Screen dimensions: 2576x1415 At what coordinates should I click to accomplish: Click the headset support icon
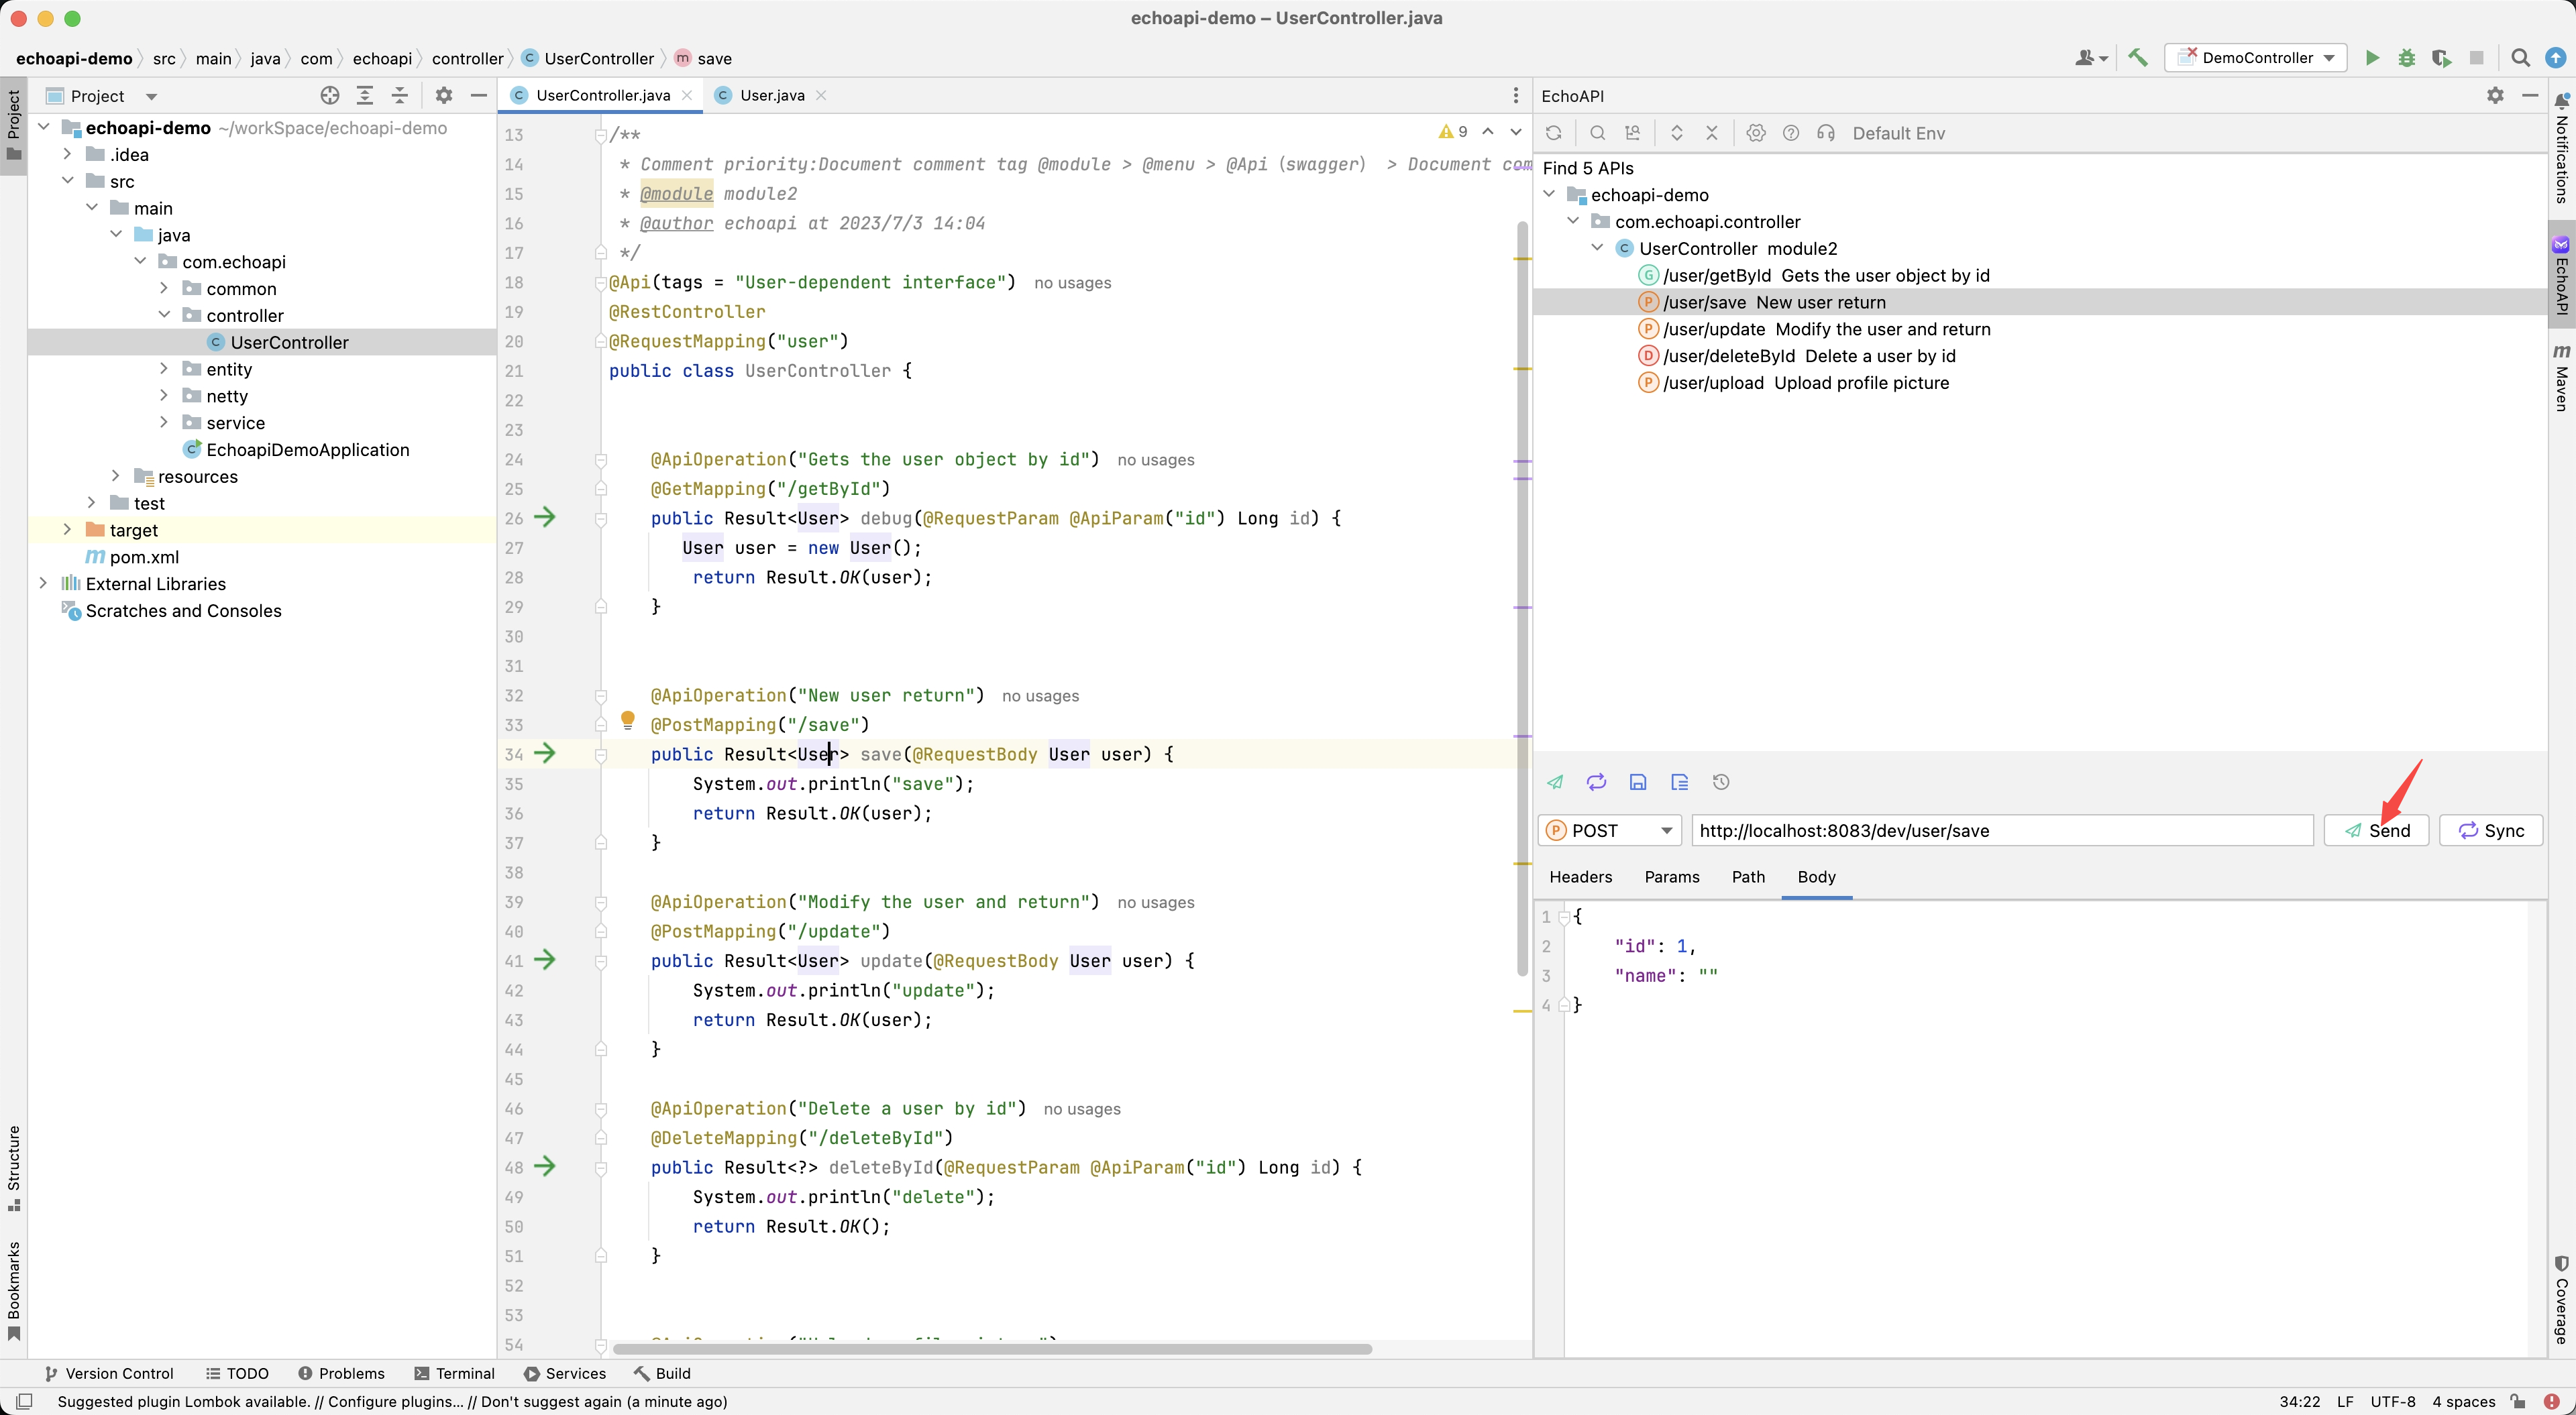(x=1825, y=133)
